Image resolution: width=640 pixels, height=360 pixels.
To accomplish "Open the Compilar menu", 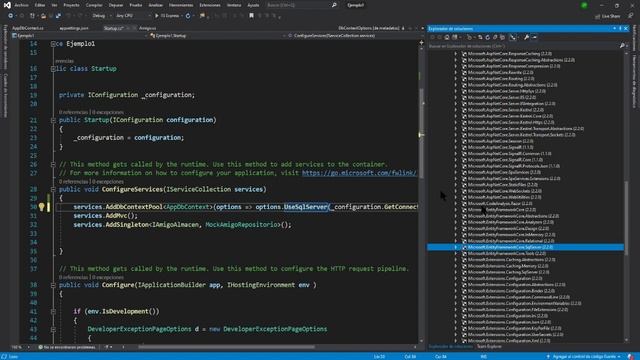I will click(x=94, y=5).
